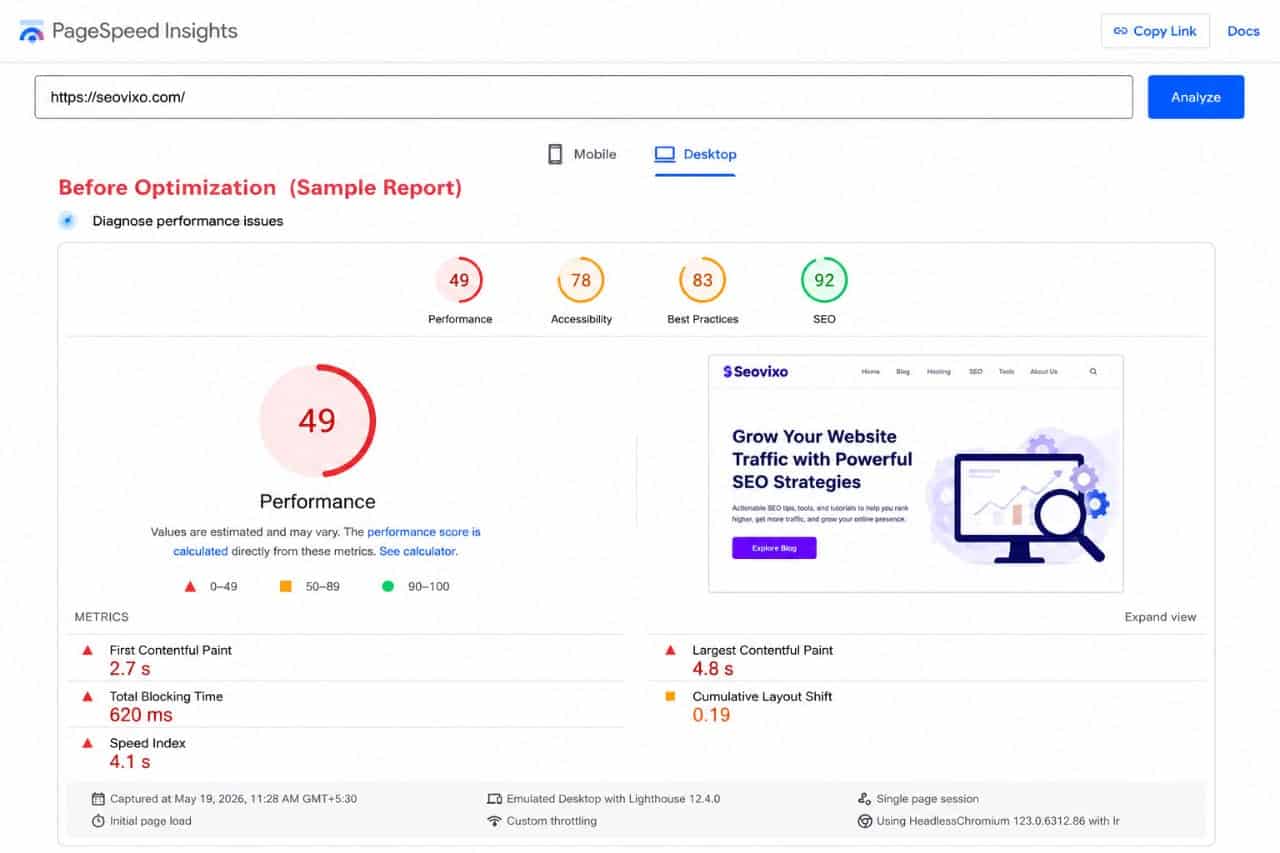Select the Desktop tab
The width and height of the screenshot is (1280, 853).
click(695, 155)
